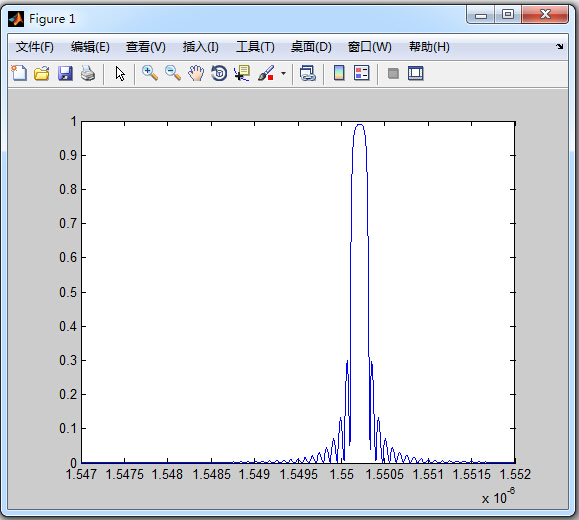Click the Hide Plot Tools icon
The height and width of the screenshot is (520, 579).
[393, 73]
